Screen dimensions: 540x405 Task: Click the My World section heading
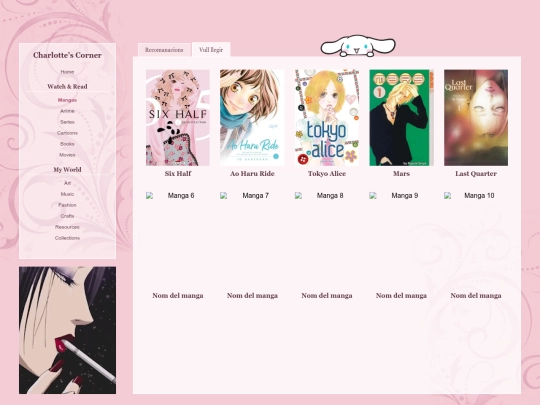(67, 169)
